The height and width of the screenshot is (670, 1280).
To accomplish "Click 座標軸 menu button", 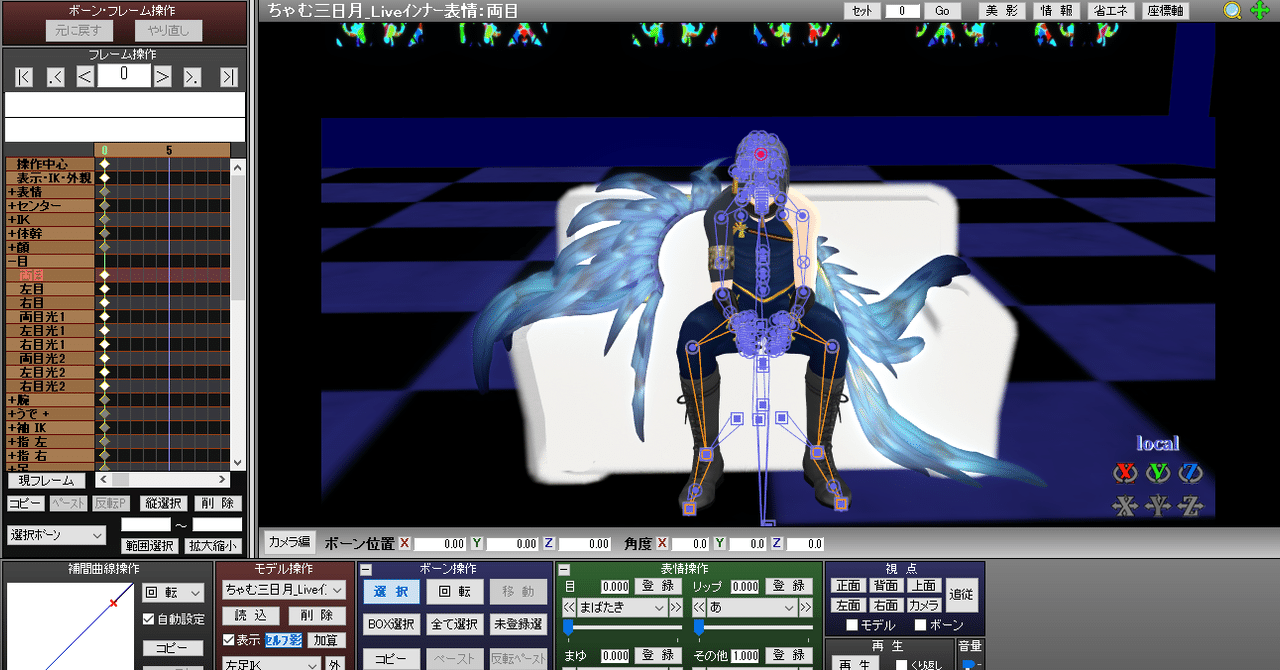I will point(1165,11).
